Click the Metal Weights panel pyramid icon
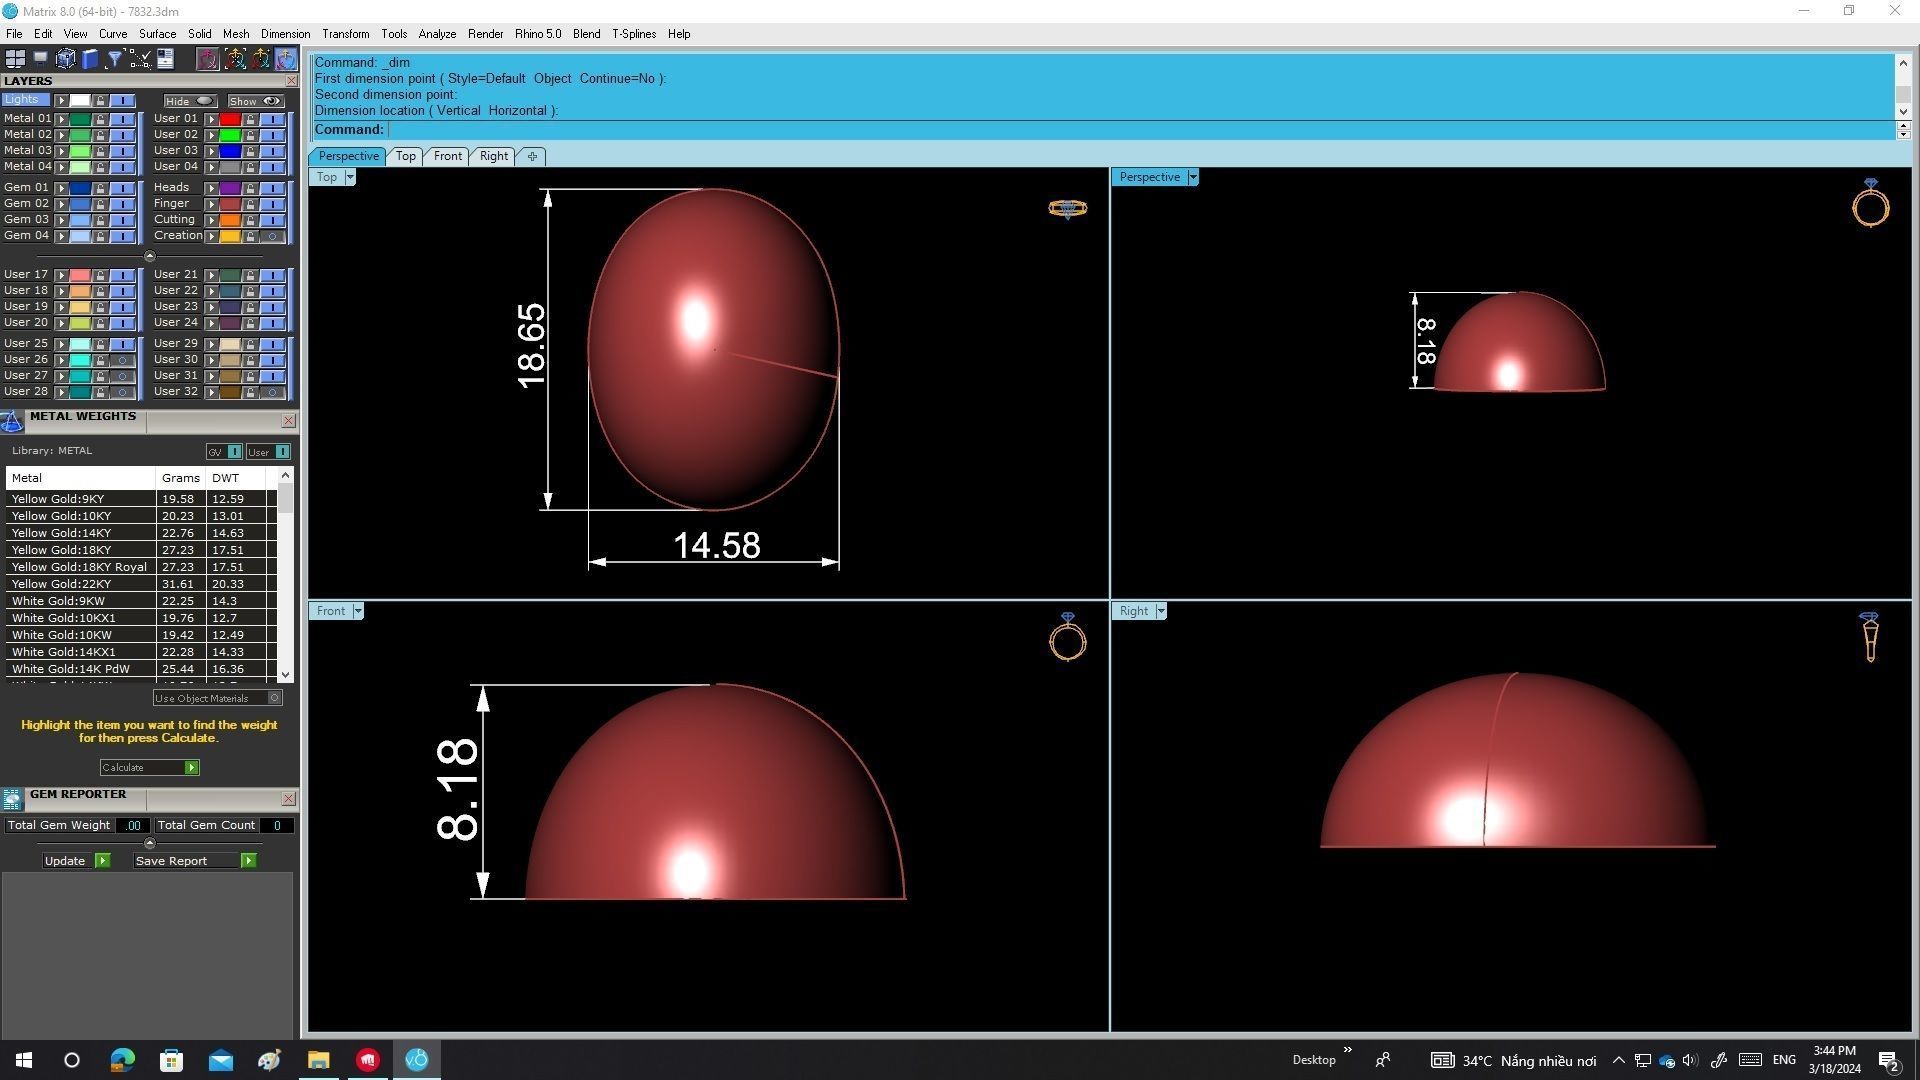 pyautogui.click(x=12, y=421)
